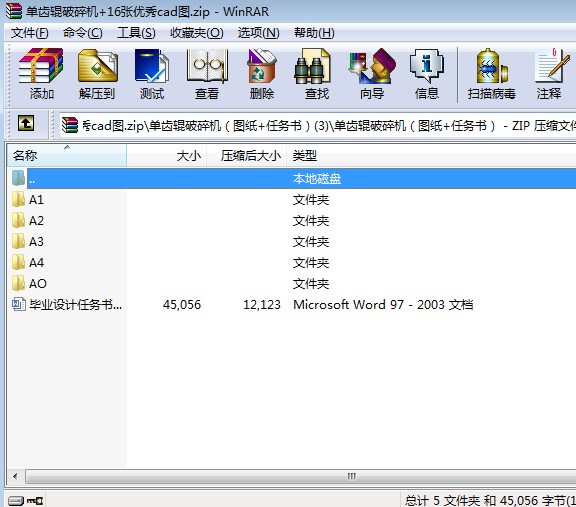The width and height of the screenshot is (576, 507).
Task: Select the Word document file icon
Action: tap(19, 304)
